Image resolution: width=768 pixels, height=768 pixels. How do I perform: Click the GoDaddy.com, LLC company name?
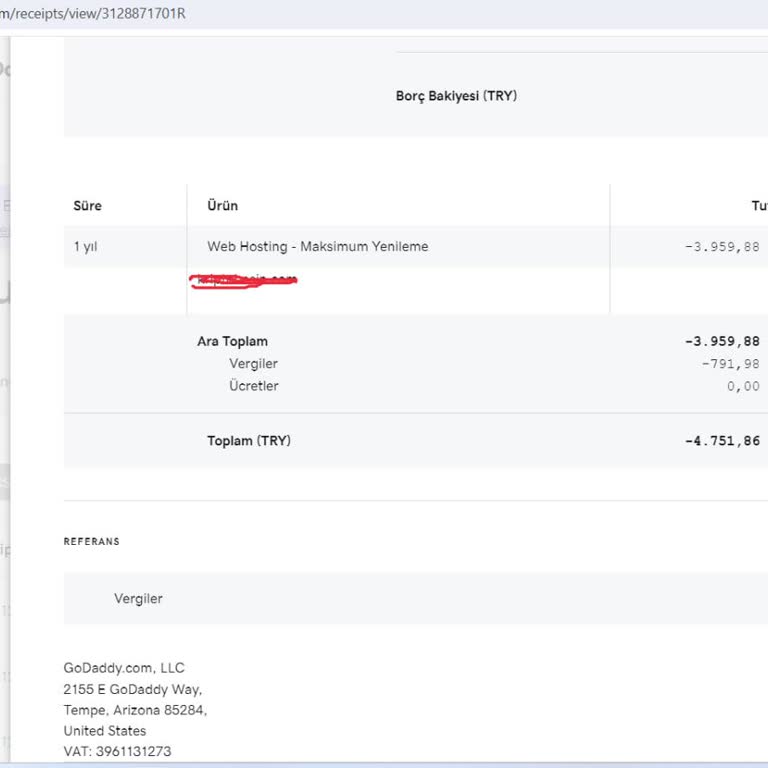pos(124,668)
